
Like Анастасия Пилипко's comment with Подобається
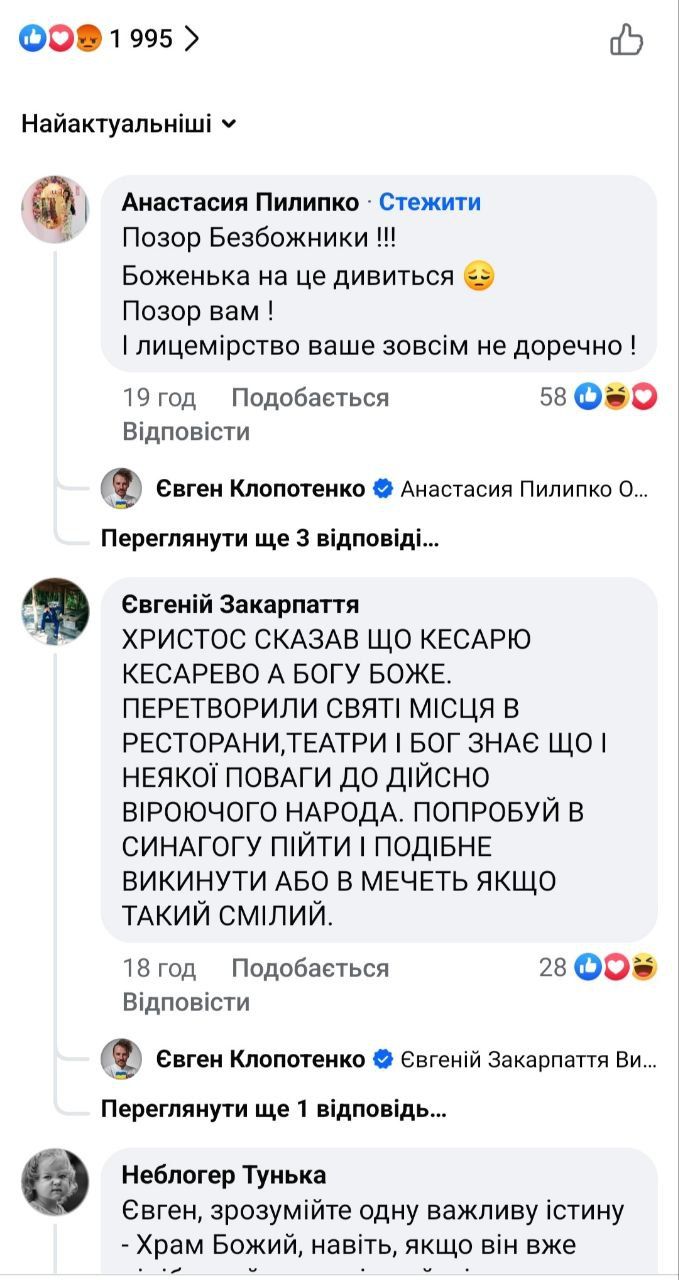coord(310,398)
